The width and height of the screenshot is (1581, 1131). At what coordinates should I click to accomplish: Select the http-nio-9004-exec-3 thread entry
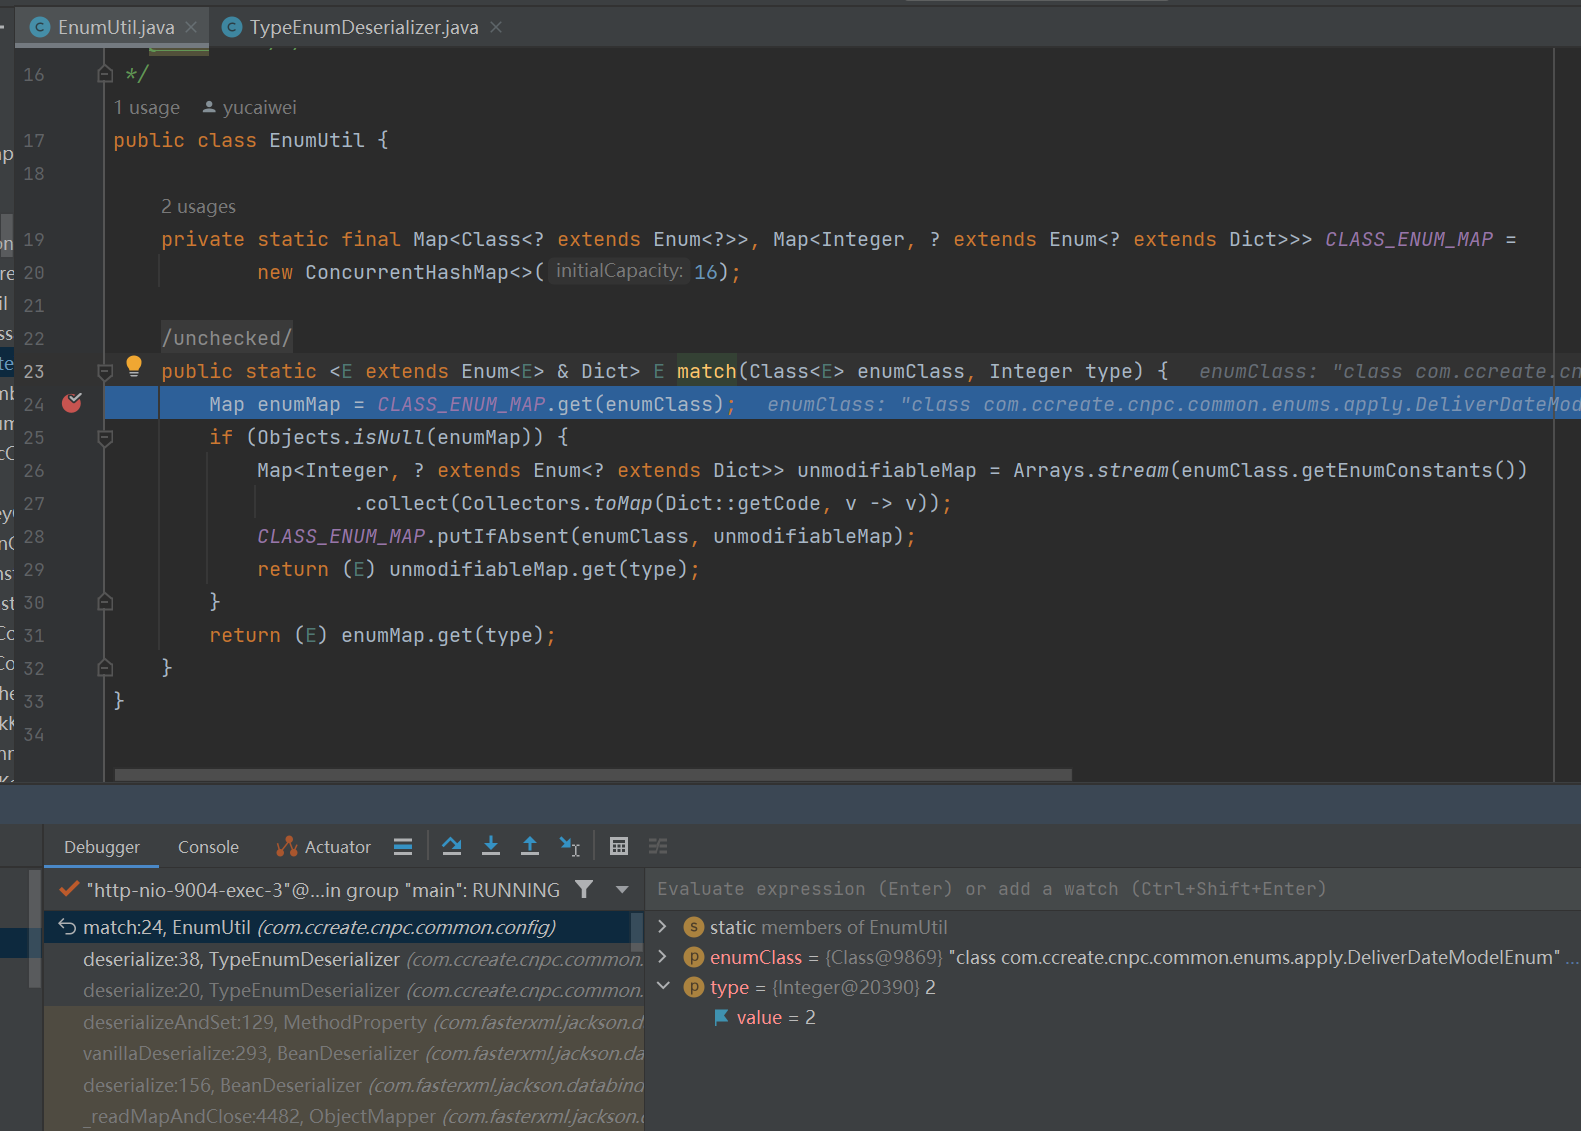coord(323,890)
